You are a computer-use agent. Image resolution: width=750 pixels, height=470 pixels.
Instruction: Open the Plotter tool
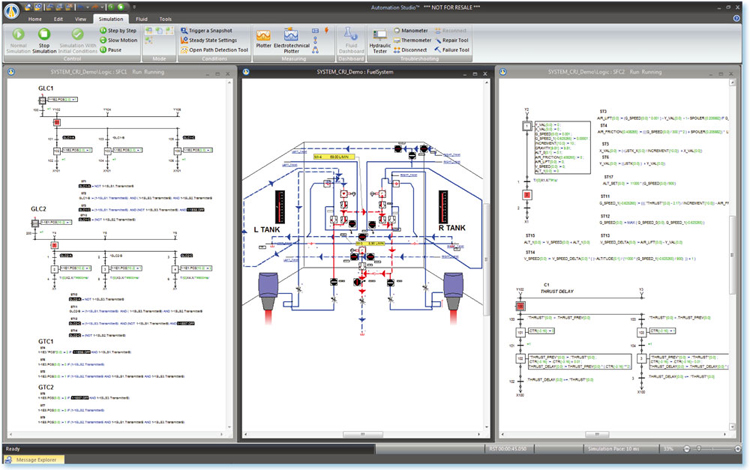click(x=263, y=39)
